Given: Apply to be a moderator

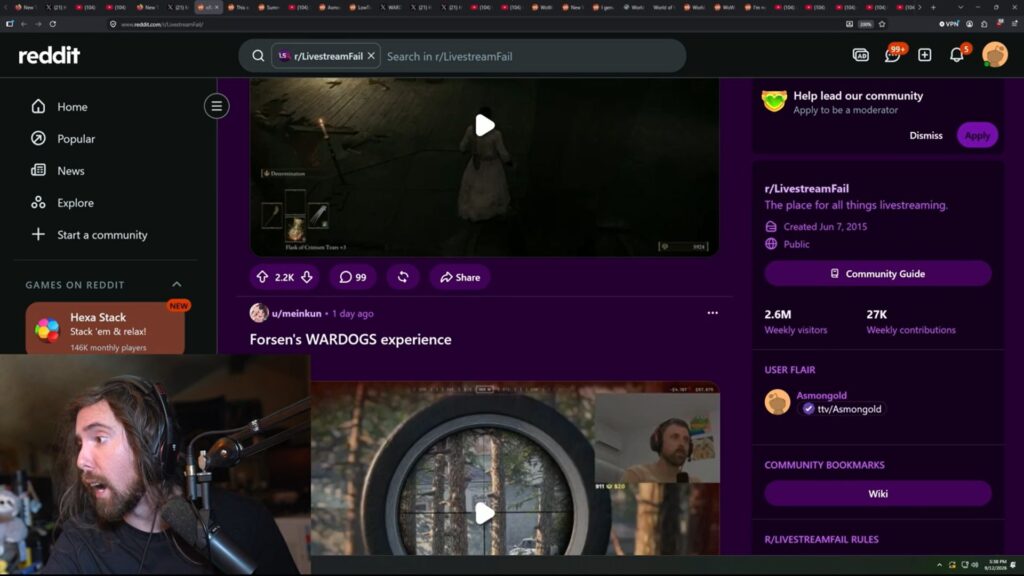Looking at the screenshot, I should tap(977, 135).
